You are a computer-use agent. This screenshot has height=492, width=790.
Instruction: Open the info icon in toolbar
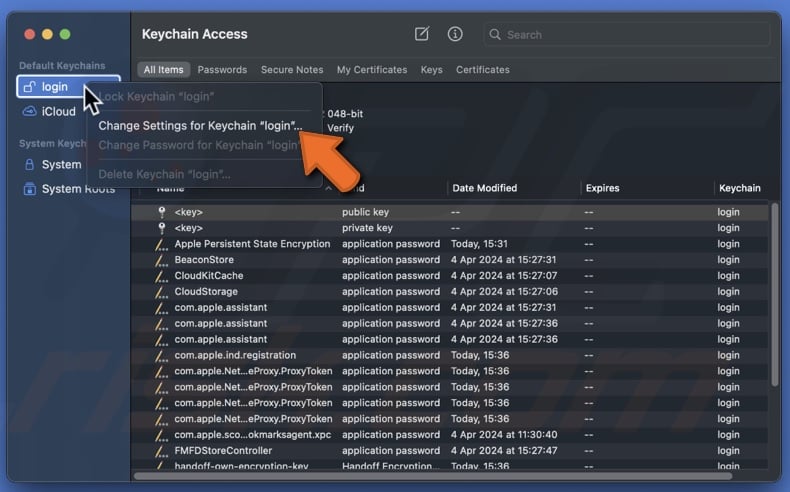[455, 34]
